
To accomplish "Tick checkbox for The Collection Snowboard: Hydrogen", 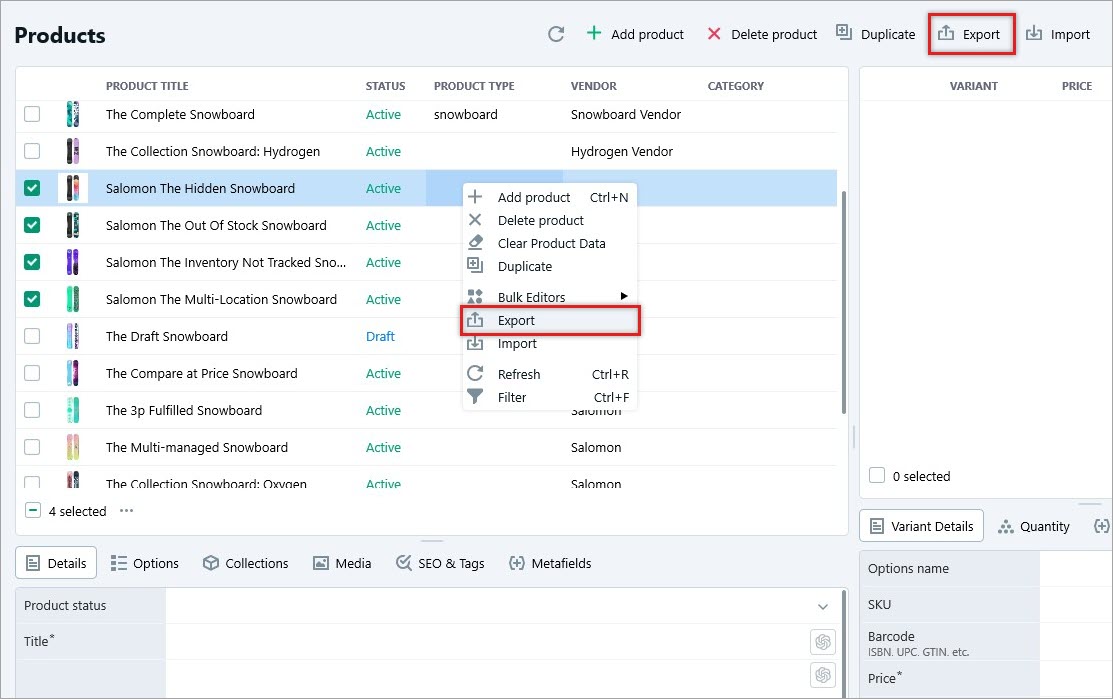I will (x=32, y=151).
